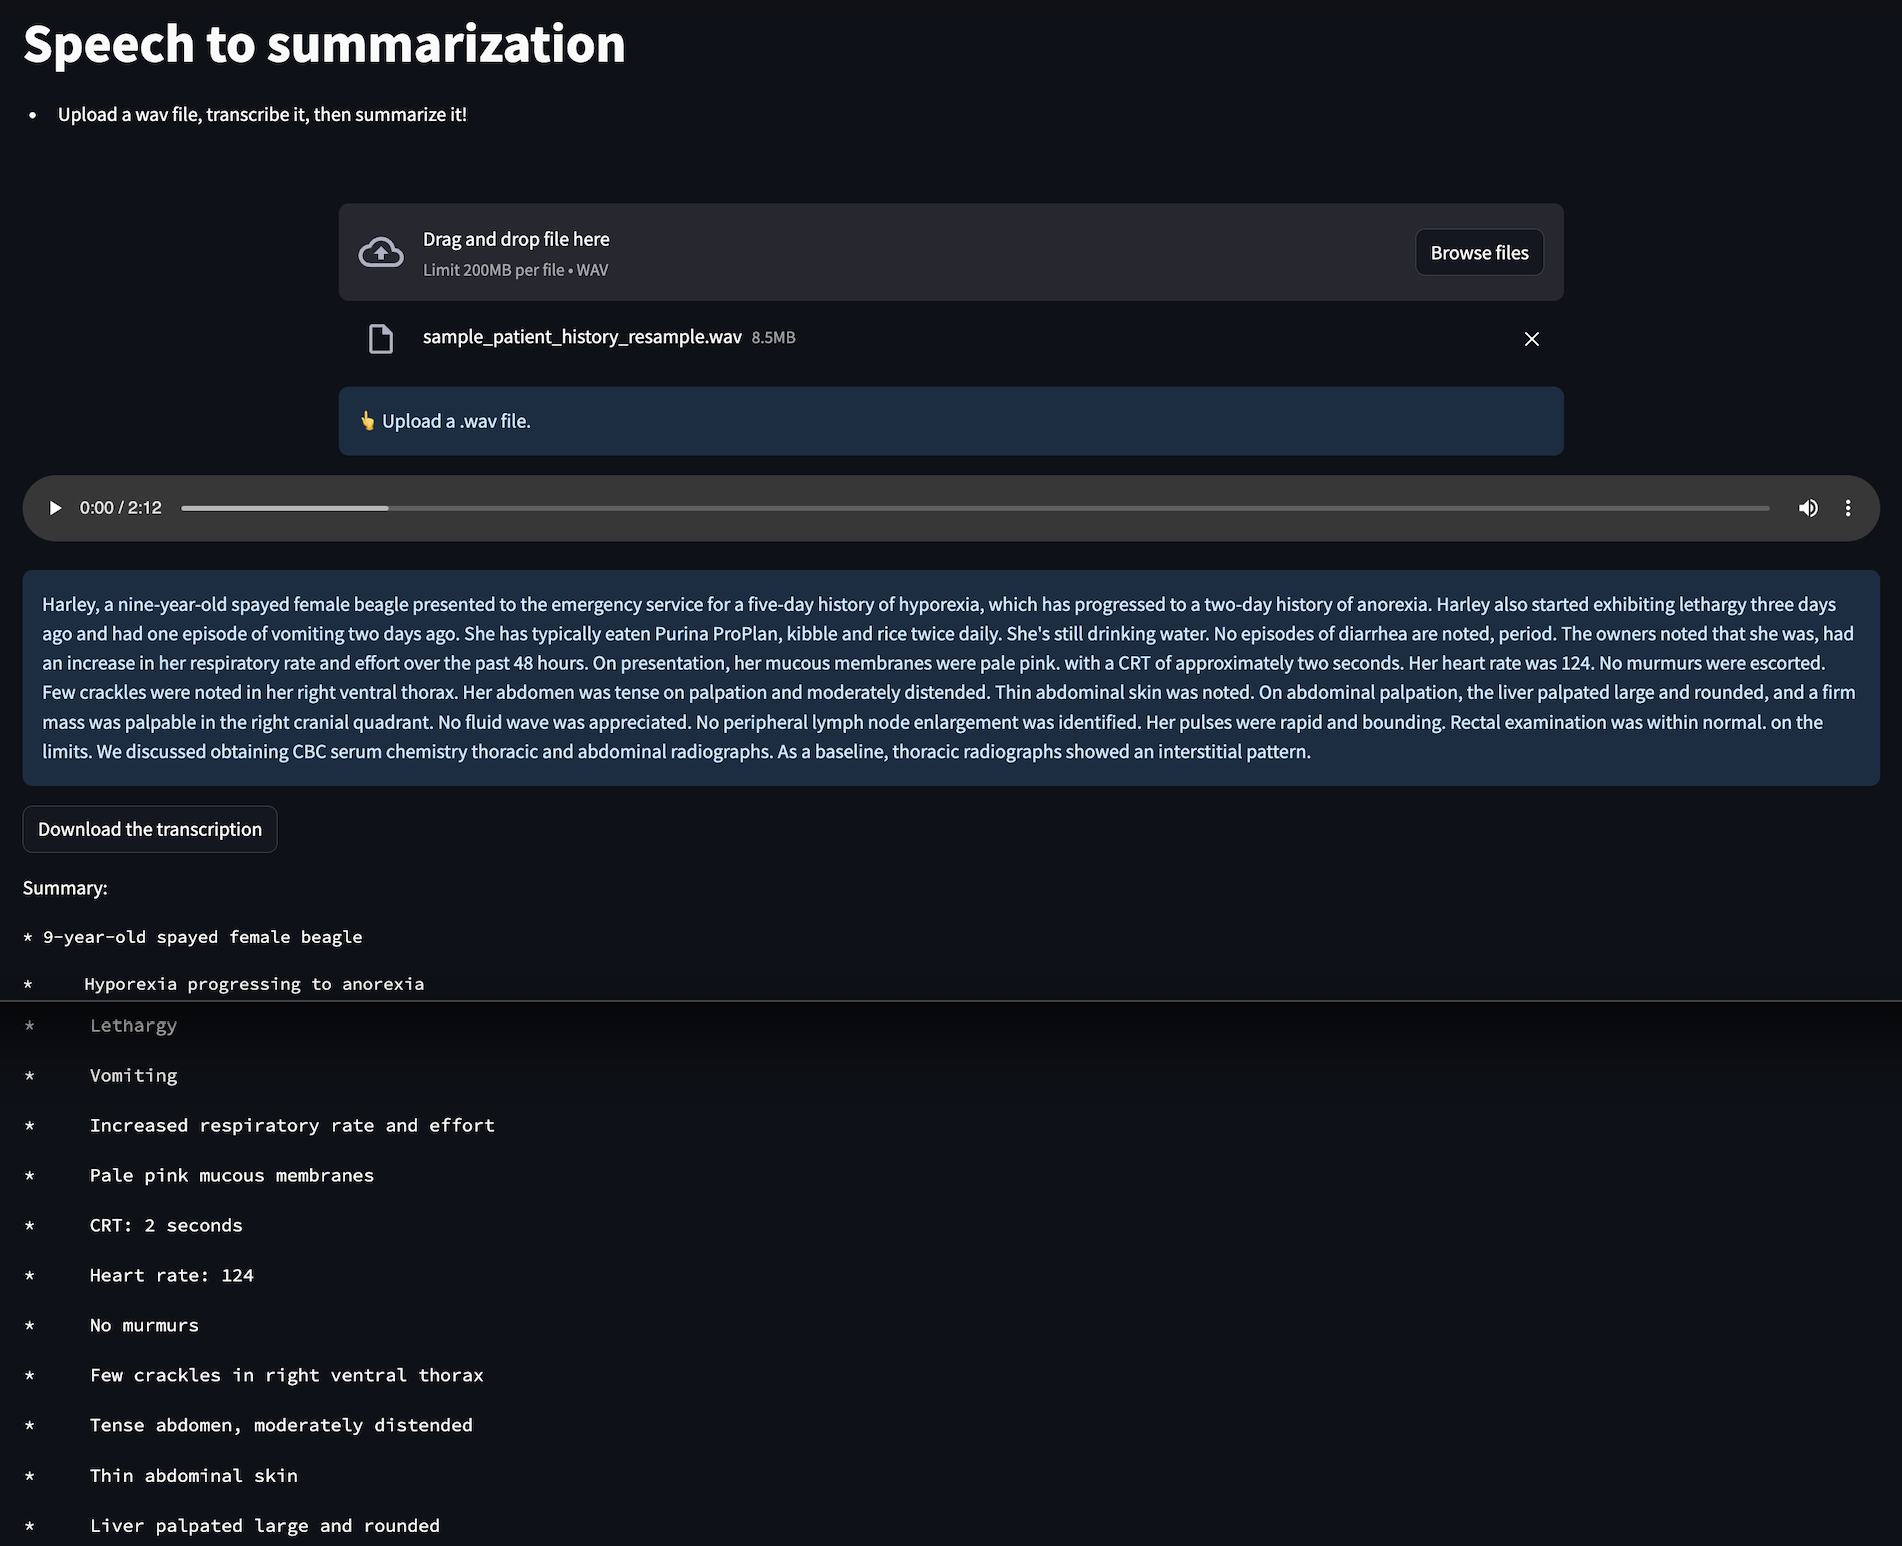Click the cloud upload icon
This screenshot has height=1546, width=1902.
tap(381, 252)
